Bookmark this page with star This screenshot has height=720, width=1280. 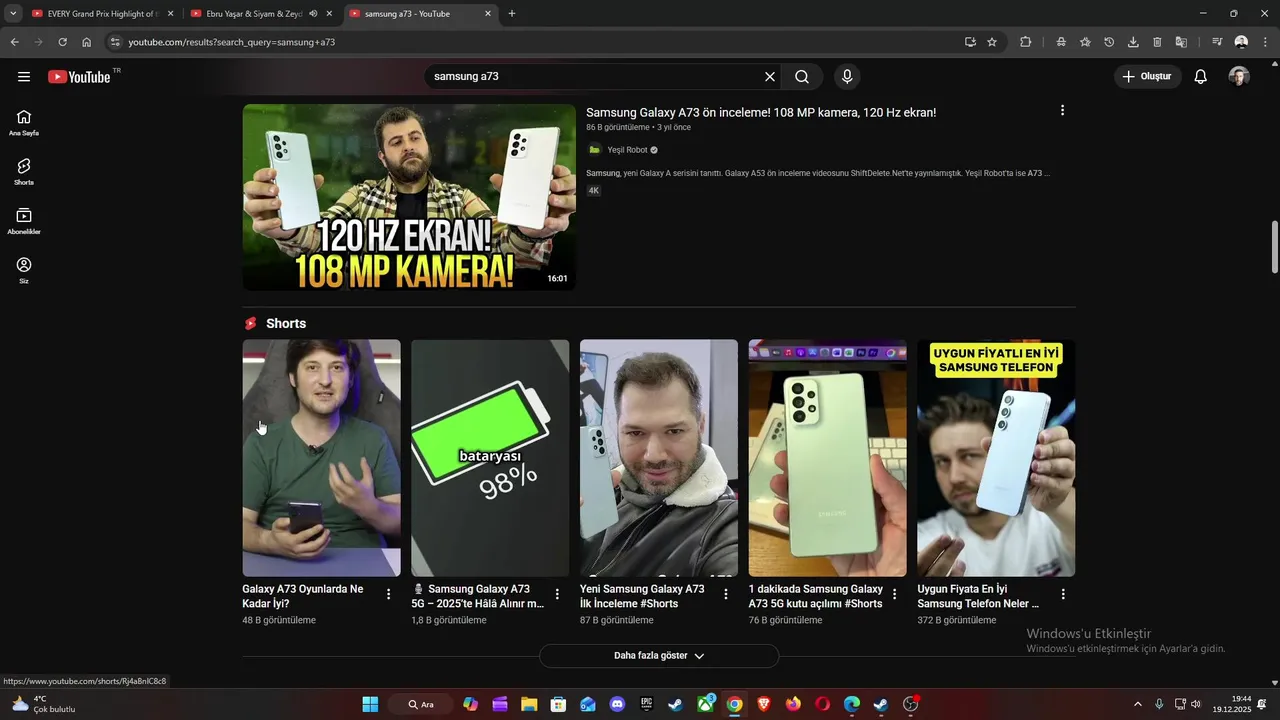point(992,42)
